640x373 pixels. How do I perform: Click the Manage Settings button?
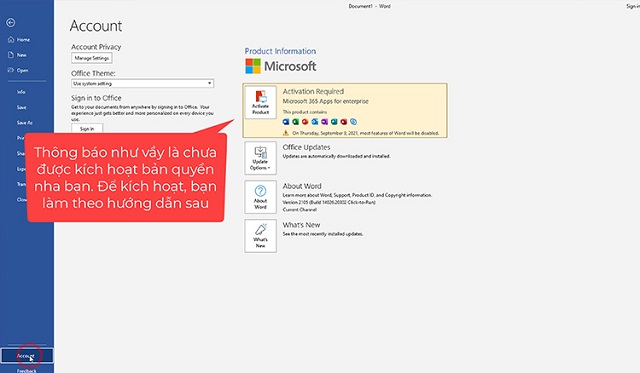click(x=92, y=58)
